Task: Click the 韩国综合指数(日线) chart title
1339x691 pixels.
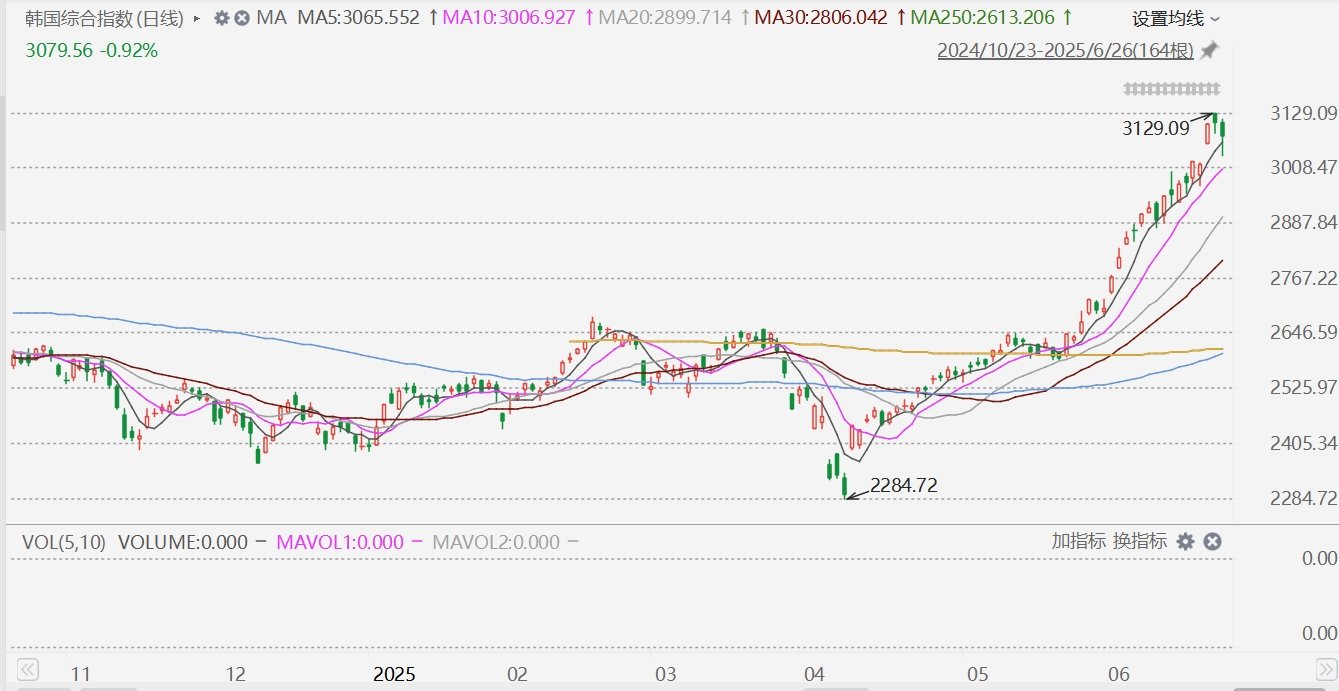Action: tap(105, 18)
